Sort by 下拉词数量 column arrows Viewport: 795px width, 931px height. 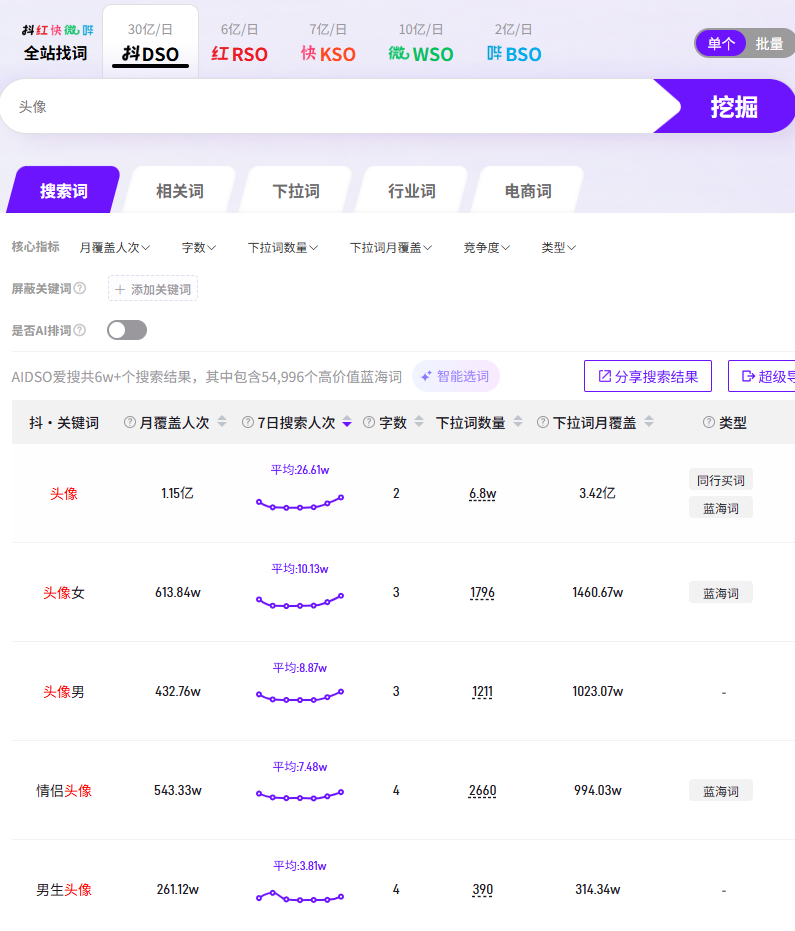tap(517, 423)
